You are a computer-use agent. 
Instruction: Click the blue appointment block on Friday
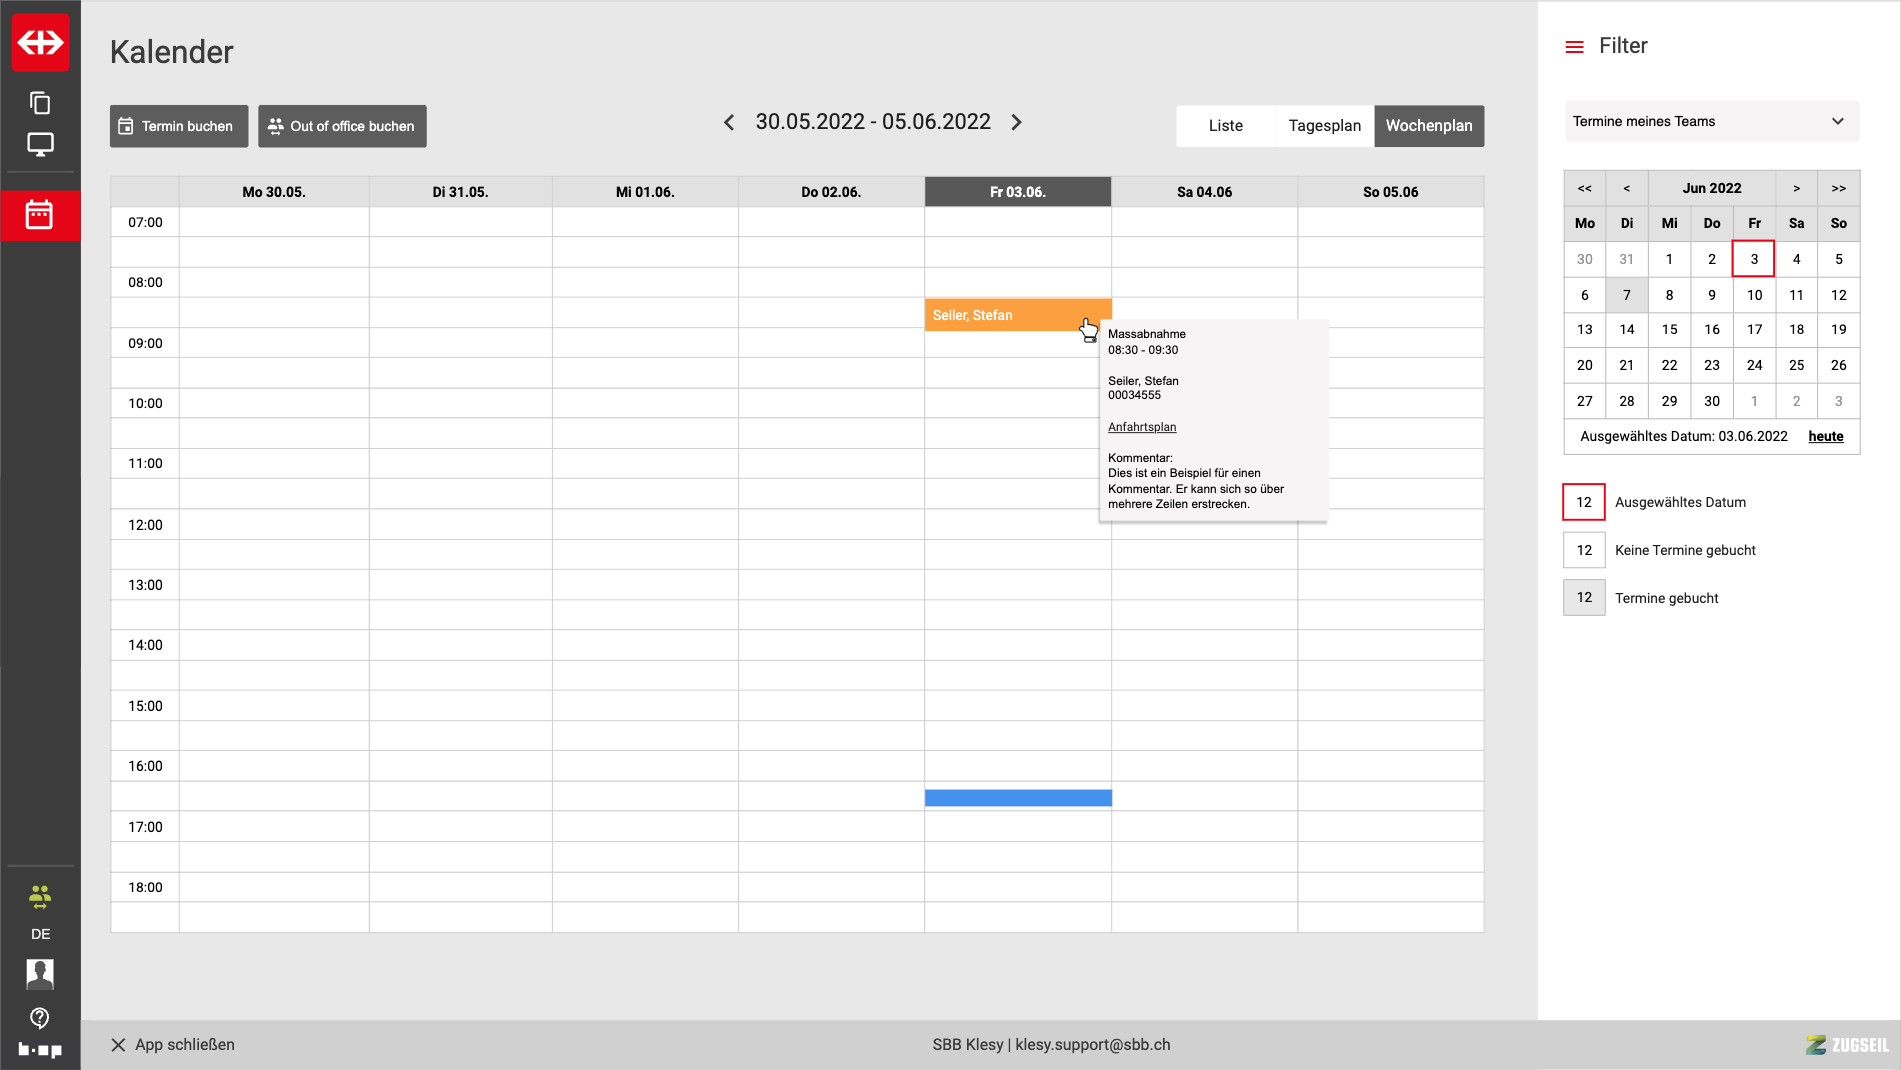[1017, 798]
